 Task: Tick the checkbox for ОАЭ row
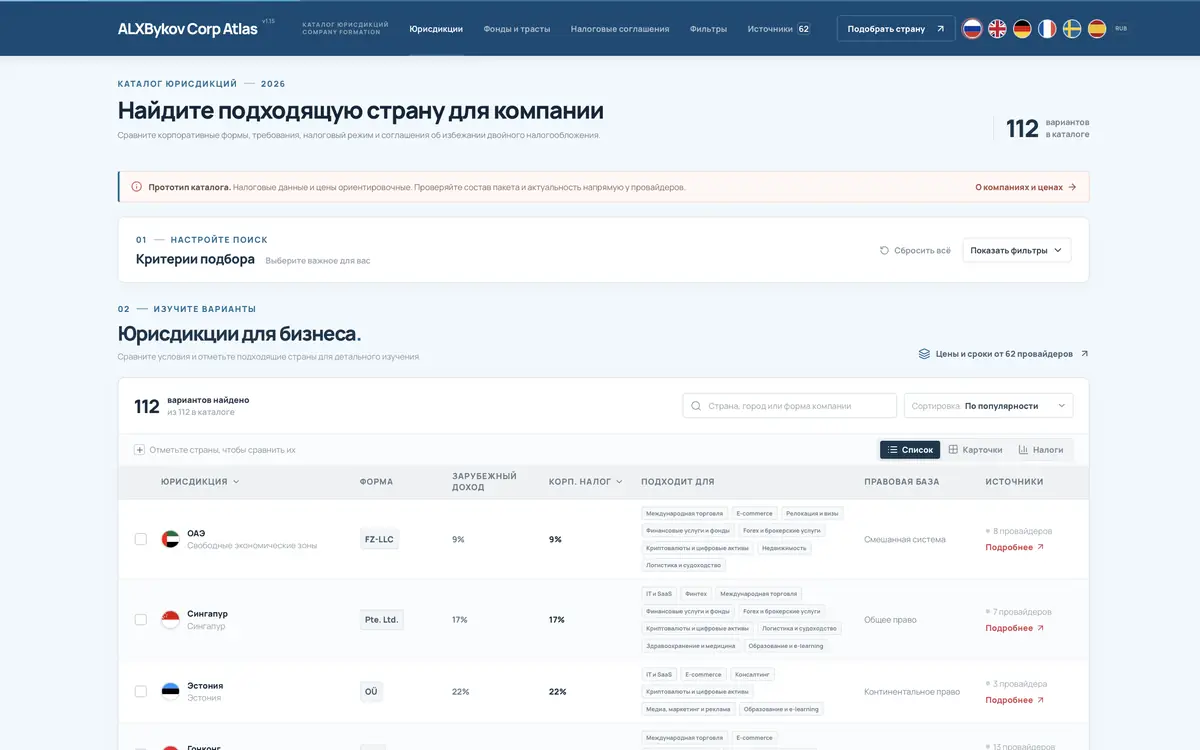click(x=140, y=539)
